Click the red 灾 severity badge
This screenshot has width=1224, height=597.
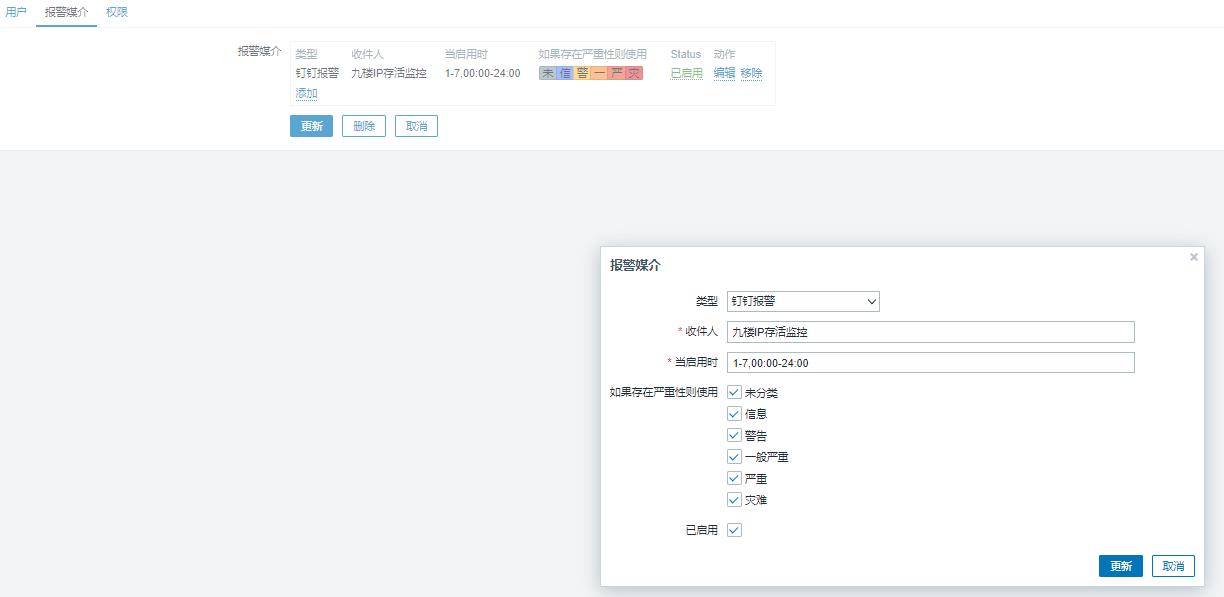pos(634,73)
